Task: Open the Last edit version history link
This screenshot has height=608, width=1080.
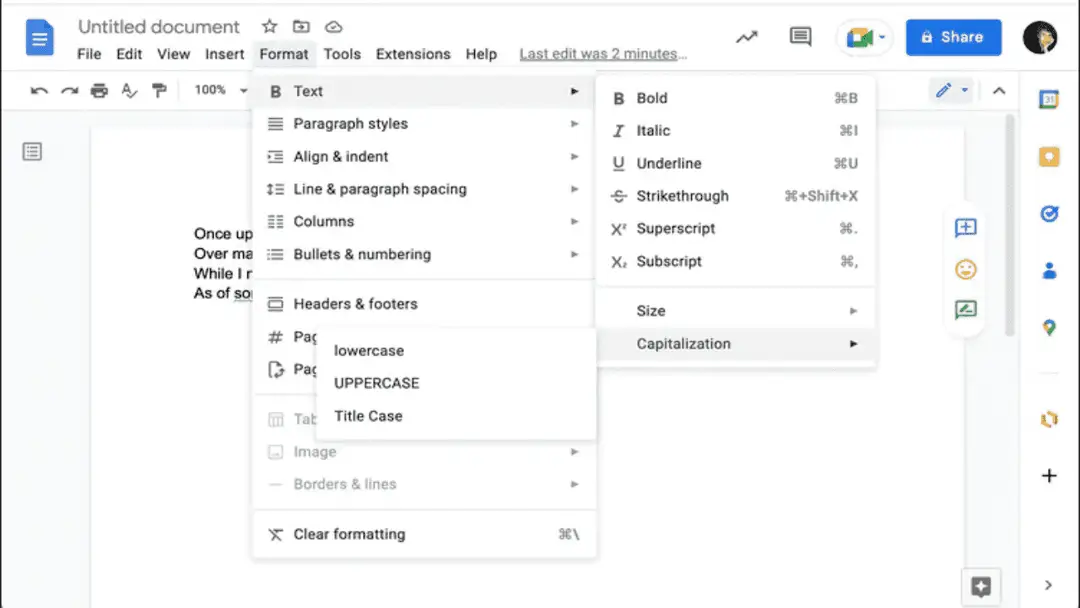Action: (603, 54)
